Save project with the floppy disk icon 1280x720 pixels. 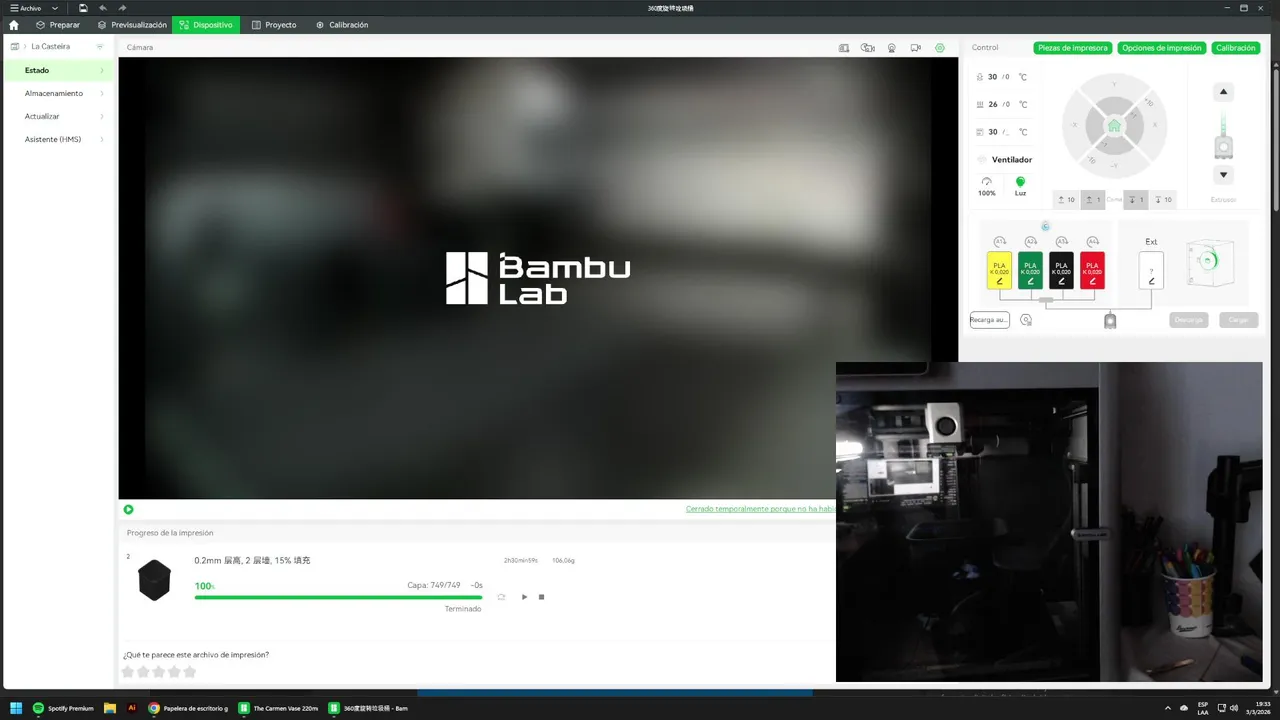pos(83,8)
